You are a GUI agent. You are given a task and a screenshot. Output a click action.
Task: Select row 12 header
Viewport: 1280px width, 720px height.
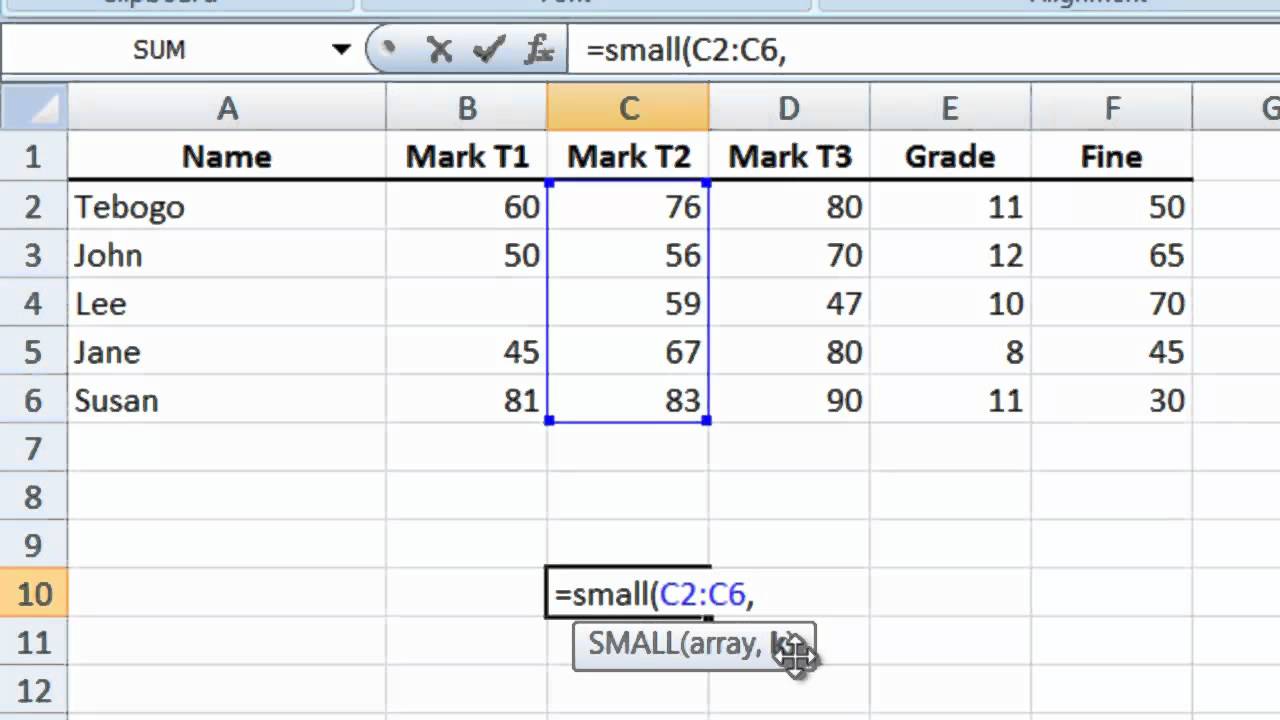[x=34, y=690]
